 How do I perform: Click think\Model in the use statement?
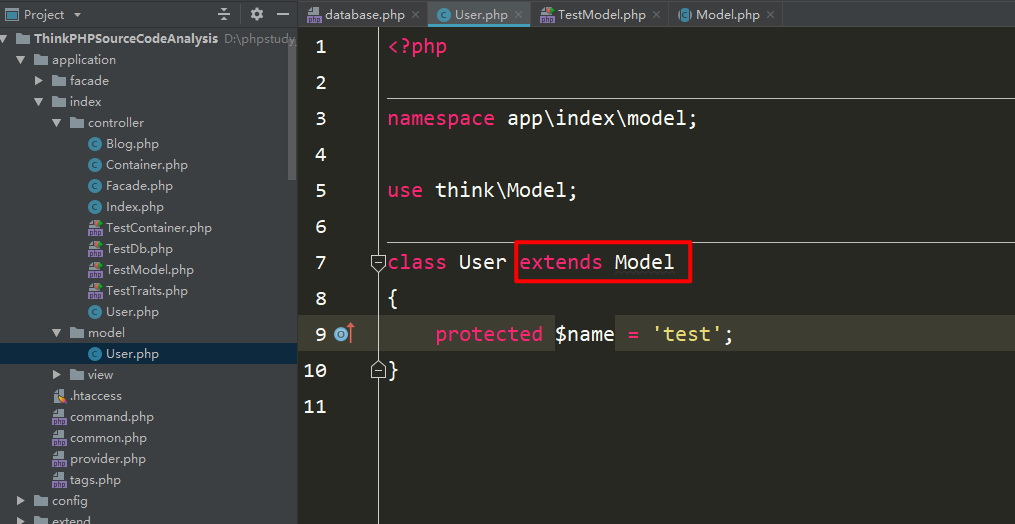(x=500, y=190)
